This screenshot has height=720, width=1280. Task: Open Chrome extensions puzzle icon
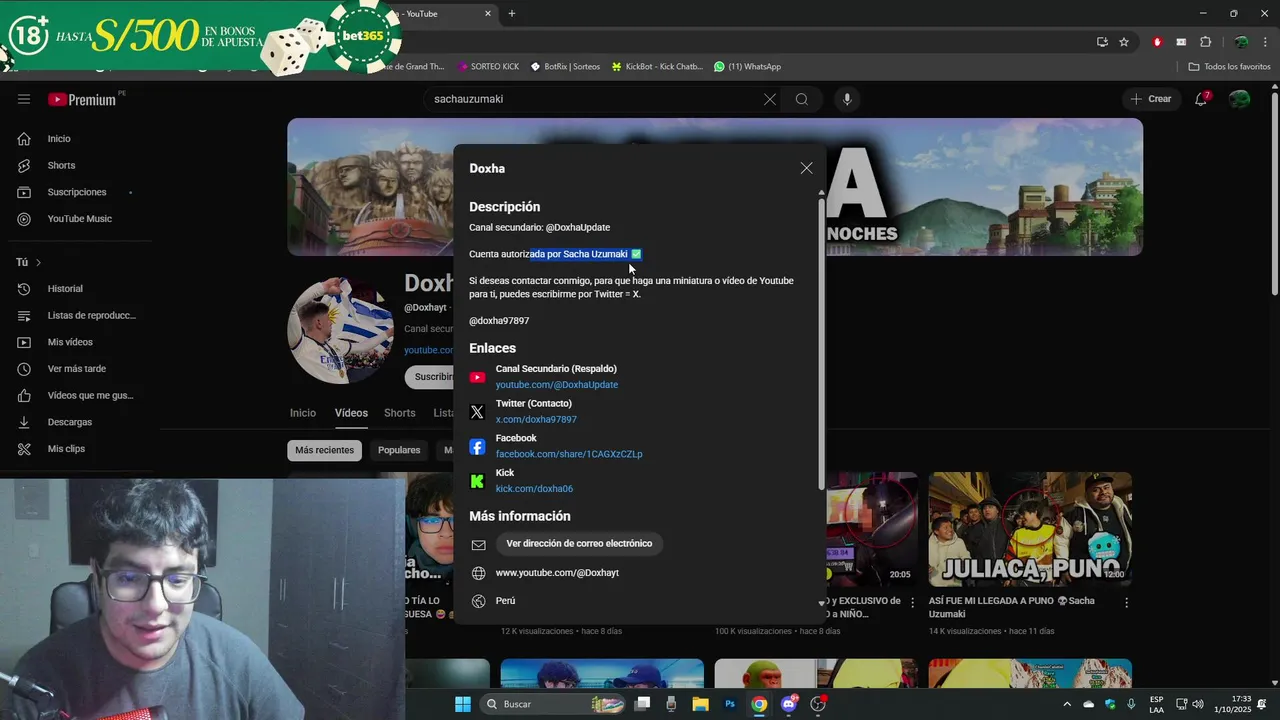[1205, 42]
